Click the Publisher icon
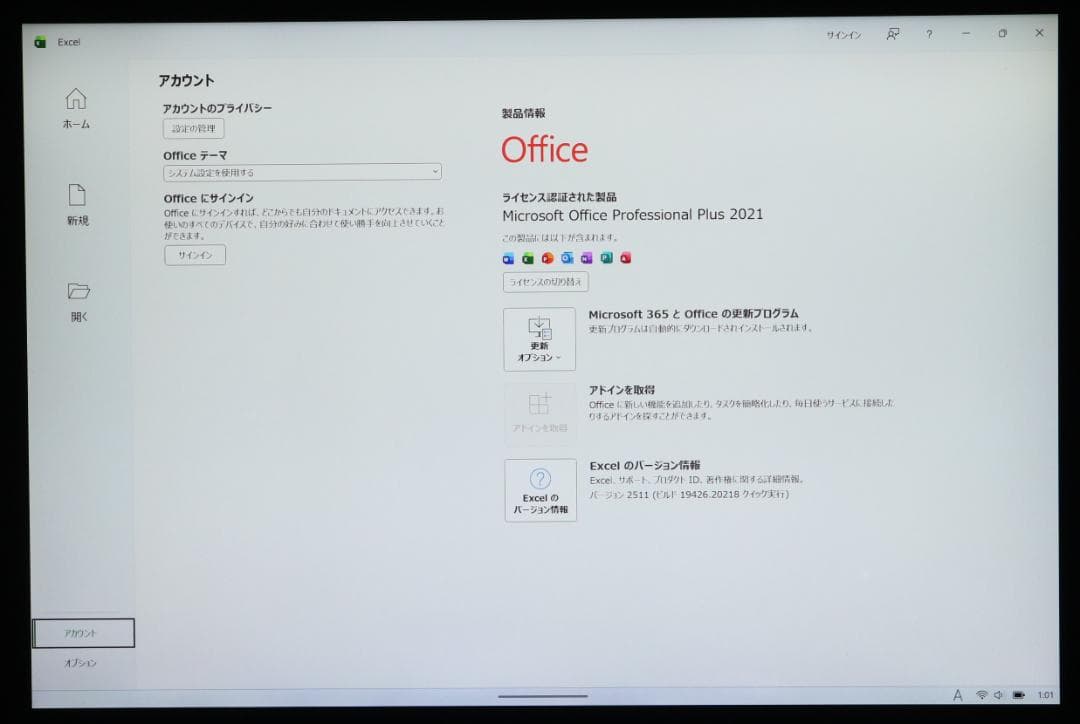 point(605,258)
